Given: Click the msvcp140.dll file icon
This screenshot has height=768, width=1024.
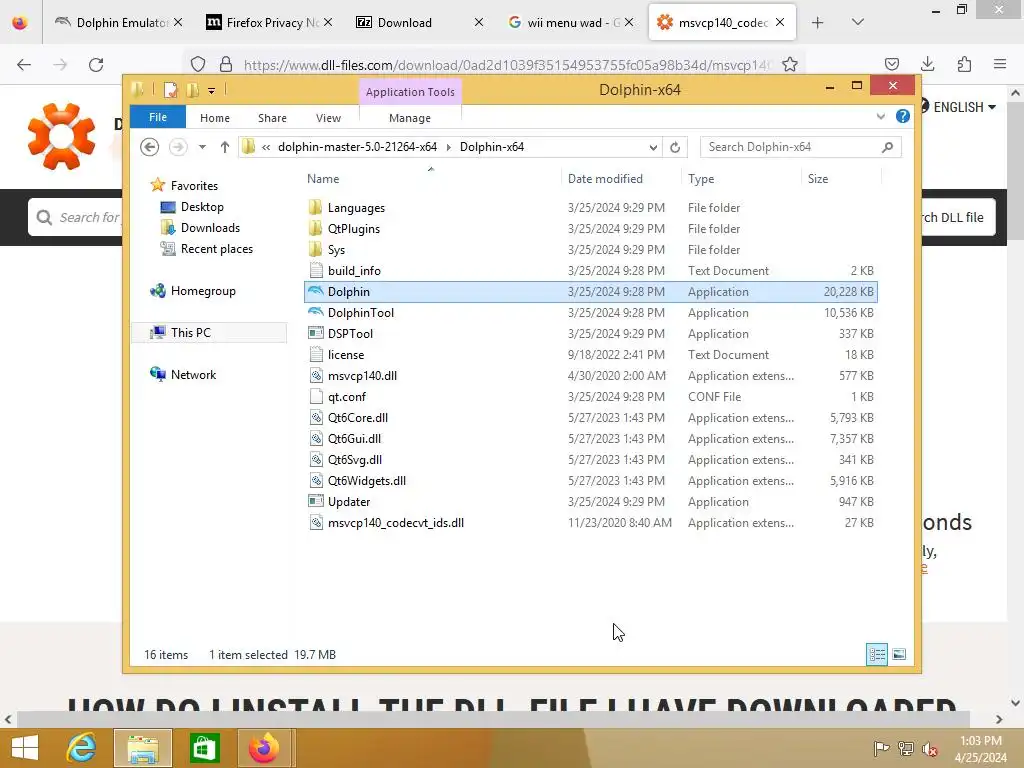Looking at the screenshot, I should pos(315,376).
